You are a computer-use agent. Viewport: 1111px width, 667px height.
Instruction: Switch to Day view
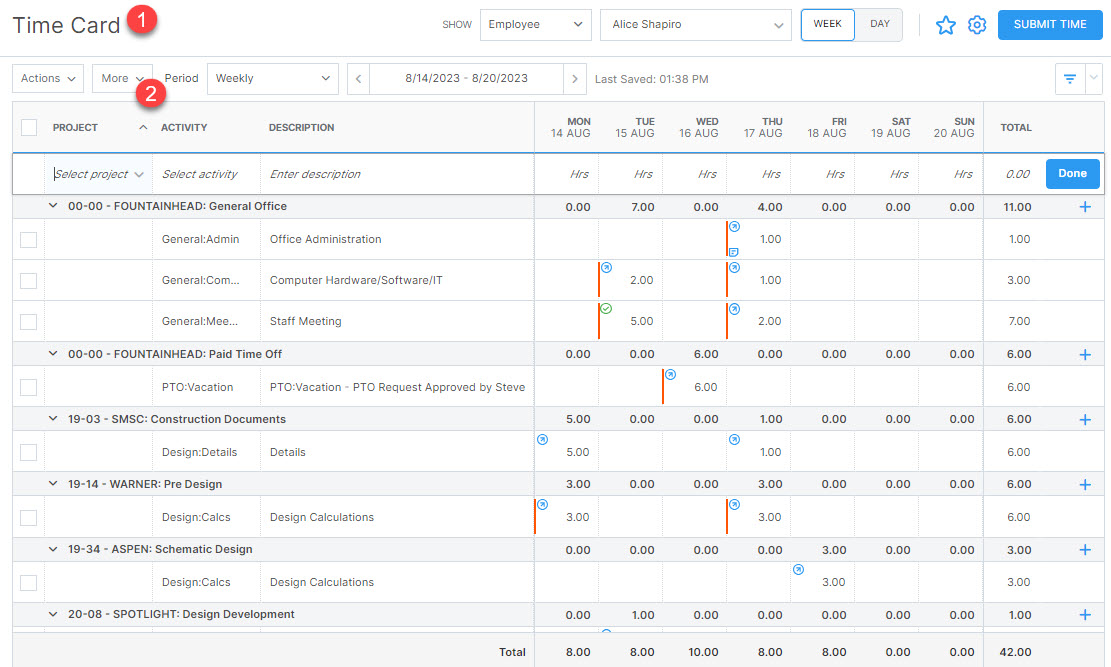879,24
